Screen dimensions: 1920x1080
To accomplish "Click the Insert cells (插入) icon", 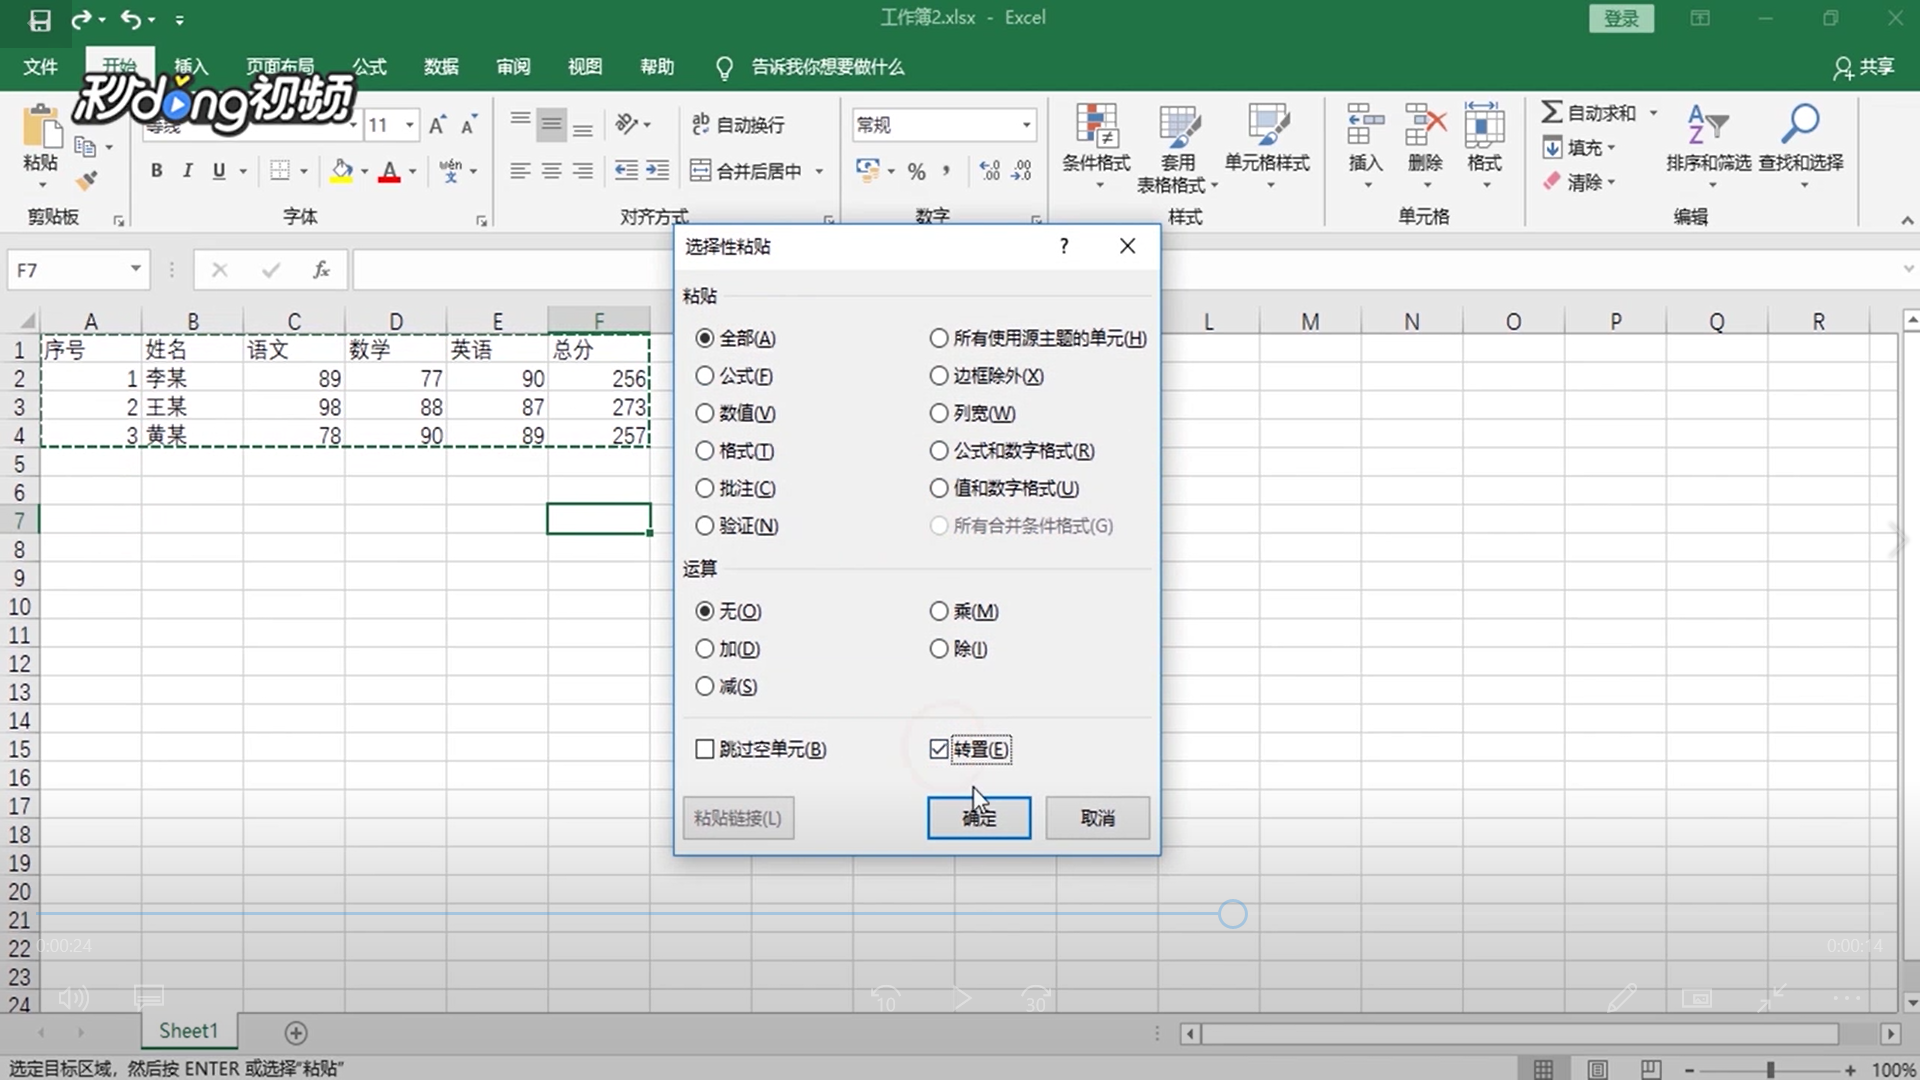I will 1365,126.
